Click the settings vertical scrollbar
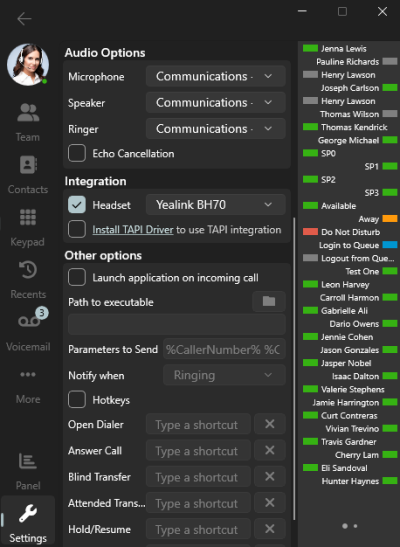 (x=294, y=369)
